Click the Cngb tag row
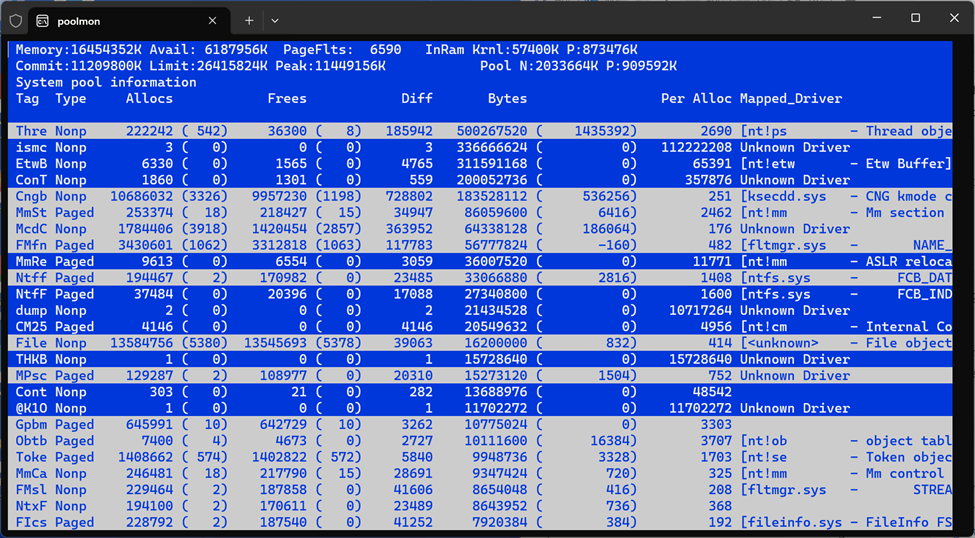The width and height of the screenshot is (975, 538). coord(480,196)
